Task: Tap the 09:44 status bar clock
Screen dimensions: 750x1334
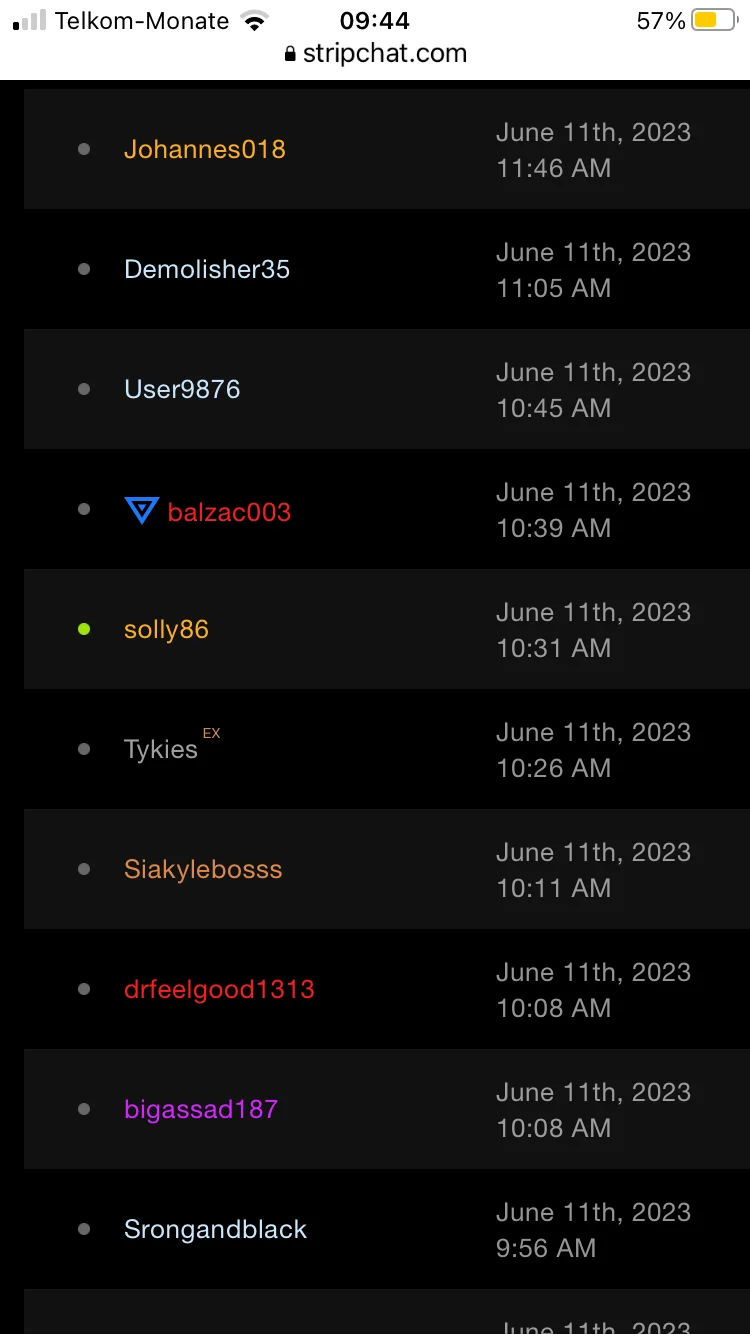Action: tap(375, 20)
